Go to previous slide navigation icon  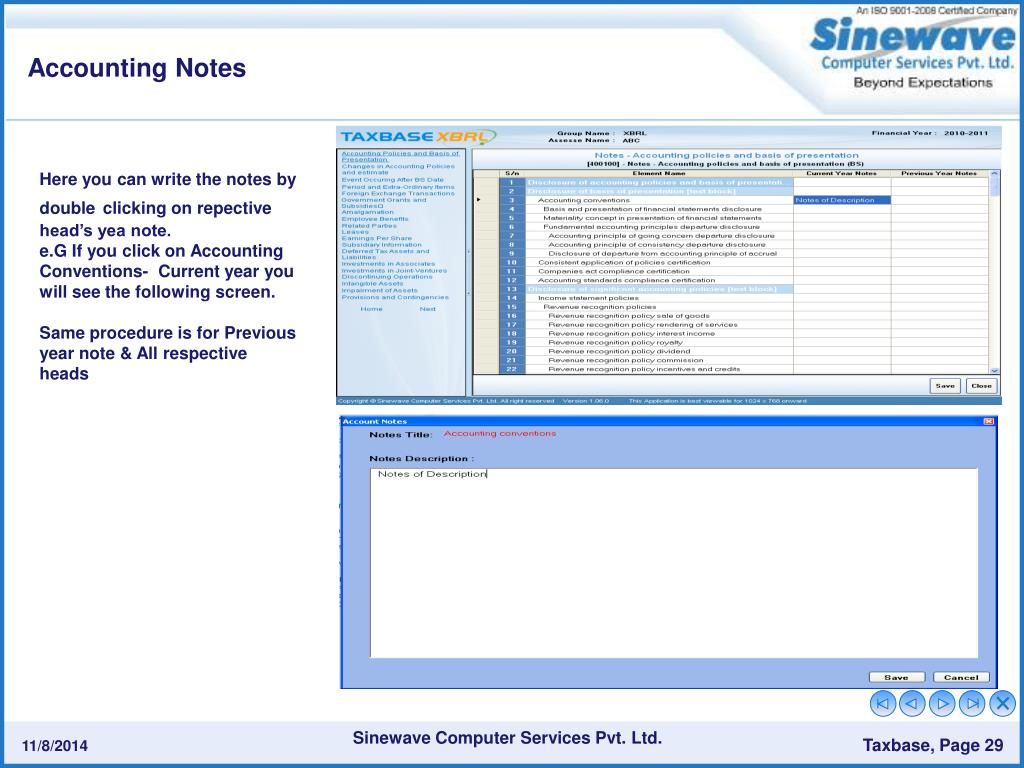912,703
